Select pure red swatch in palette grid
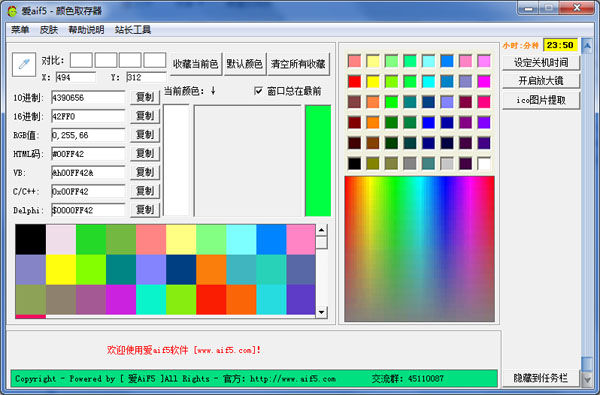This screenshot has width=600, height=395. pyautogui.click(x=354, y=82)
